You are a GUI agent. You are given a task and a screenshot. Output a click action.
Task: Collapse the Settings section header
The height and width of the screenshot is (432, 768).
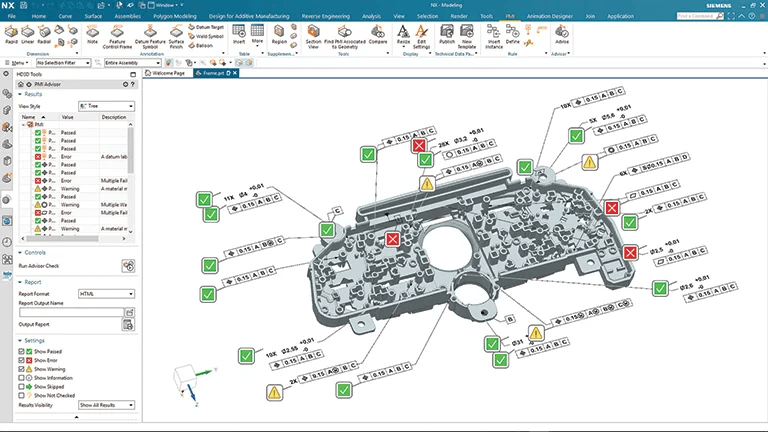coord(33,340)
